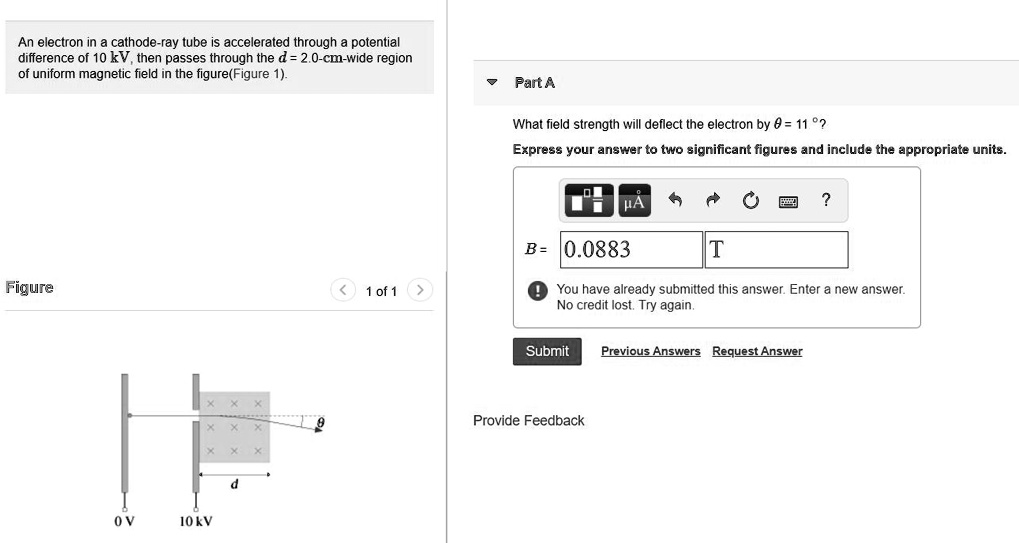Submit the answer
Screen dimensions: 1019x543
point(547,351)
